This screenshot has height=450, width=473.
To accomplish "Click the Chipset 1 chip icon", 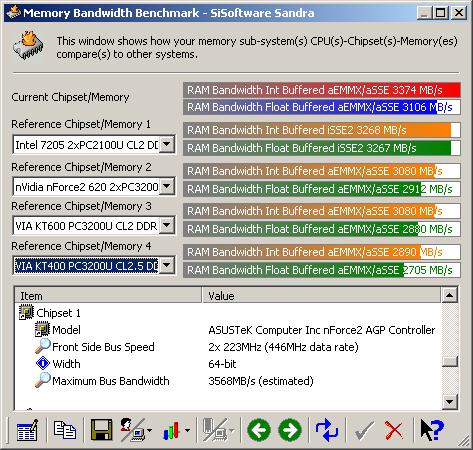I will 26,313.
